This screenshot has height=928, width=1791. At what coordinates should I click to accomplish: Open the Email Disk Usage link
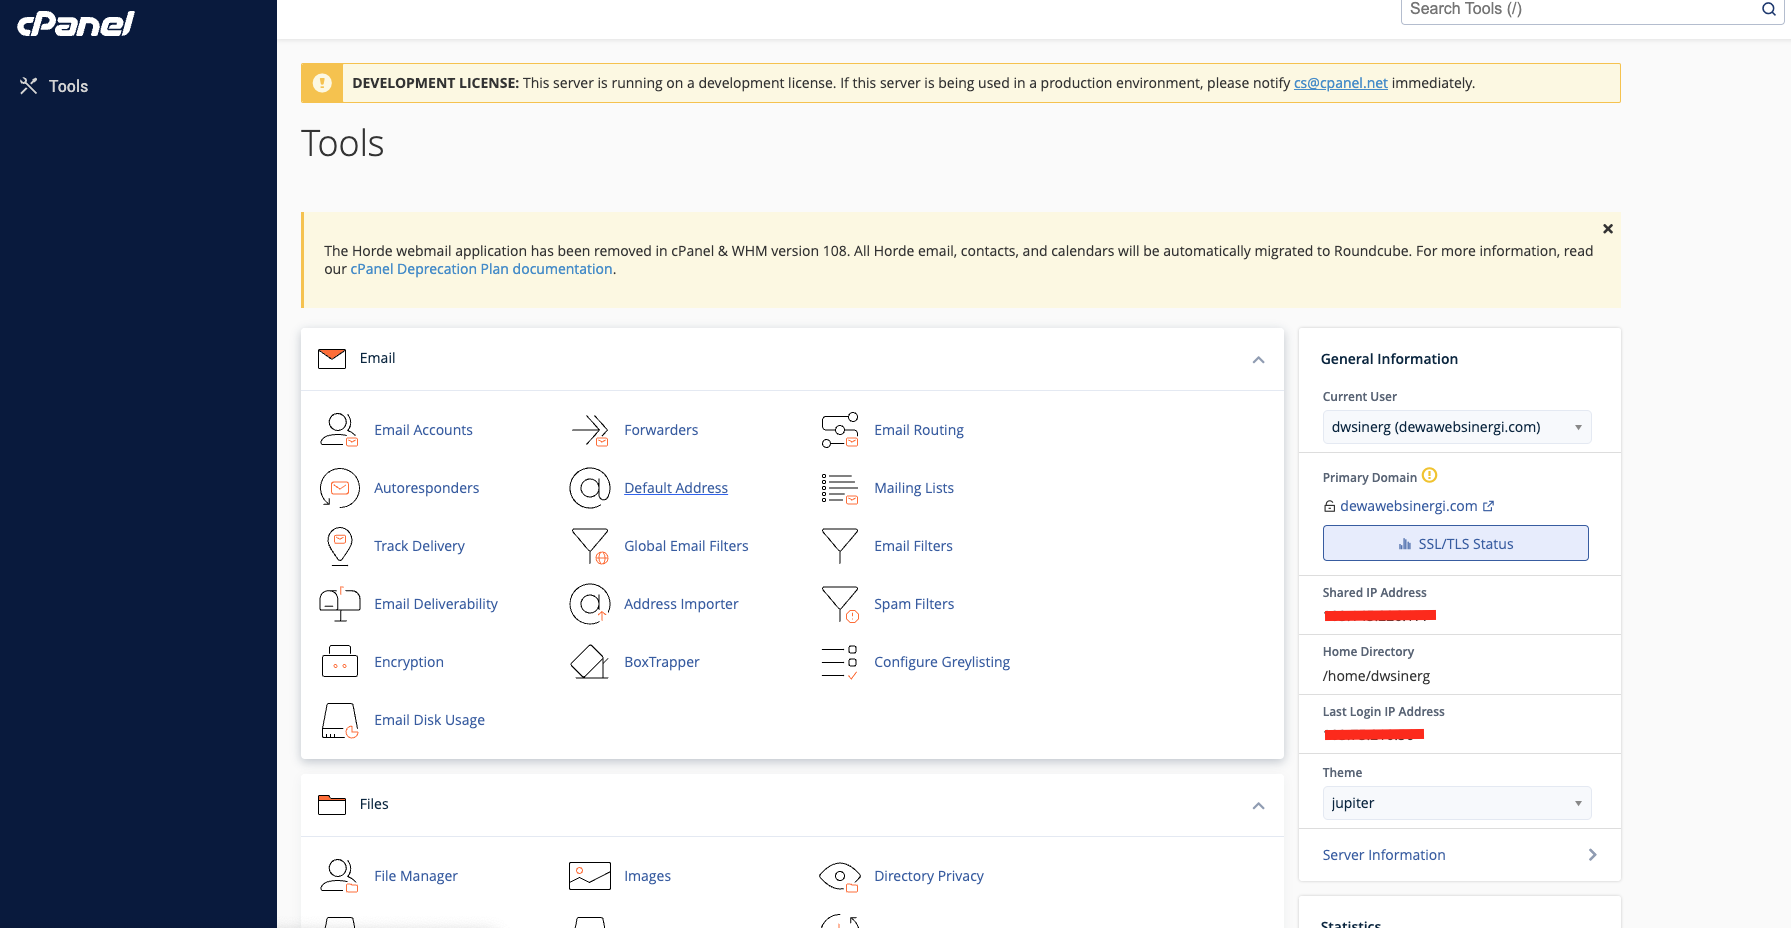pos(429,720)
